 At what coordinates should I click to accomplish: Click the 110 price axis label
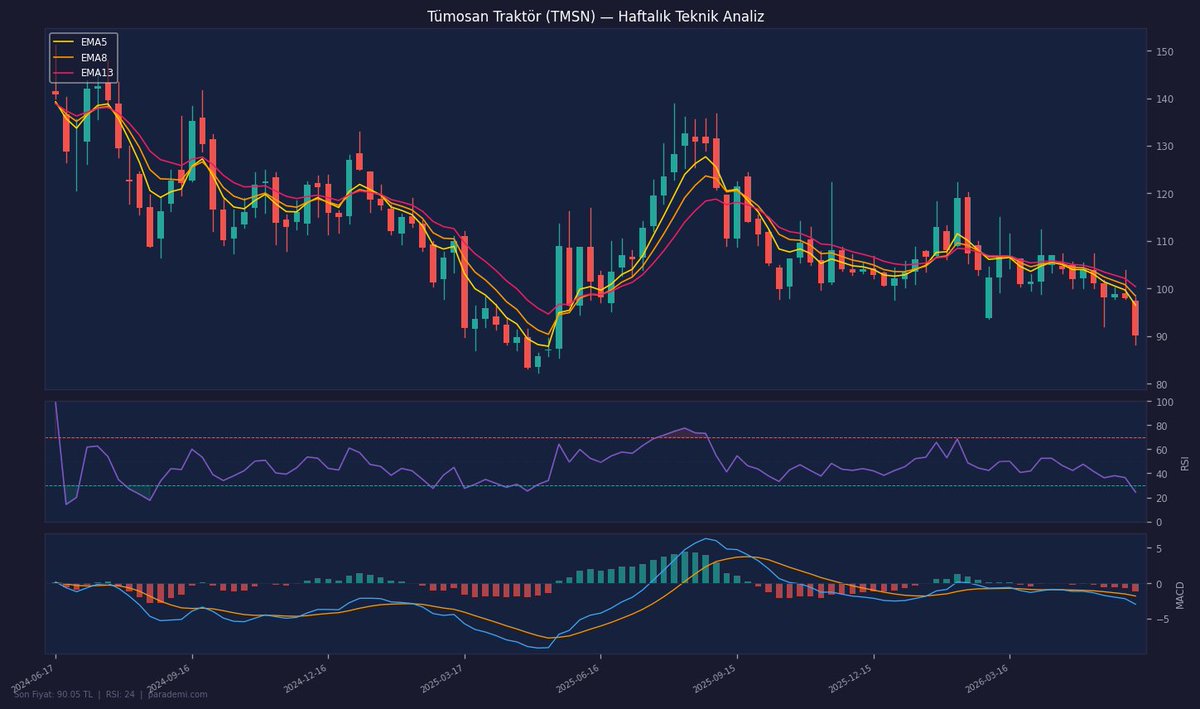pyautogui.click(x=1166, y=242)
